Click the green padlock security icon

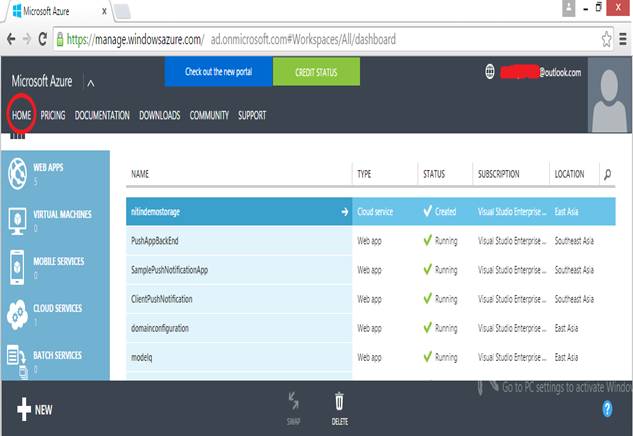click(x=60, y=39)
